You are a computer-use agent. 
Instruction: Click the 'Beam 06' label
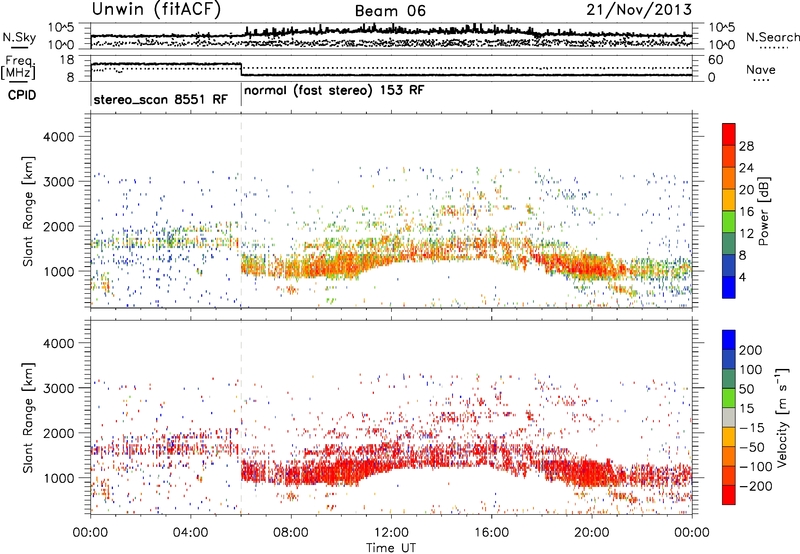pyautogui.click(x=390, y=11)
